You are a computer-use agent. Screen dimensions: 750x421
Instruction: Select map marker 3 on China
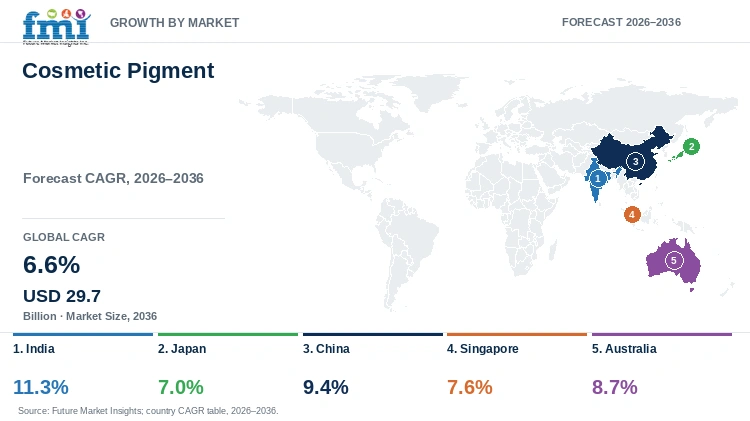[635, 162]
